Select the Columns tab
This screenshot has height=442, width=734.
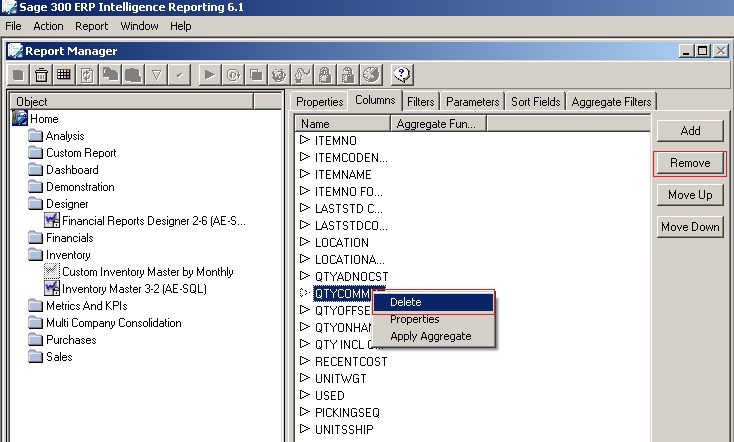[x=375, y=100]
